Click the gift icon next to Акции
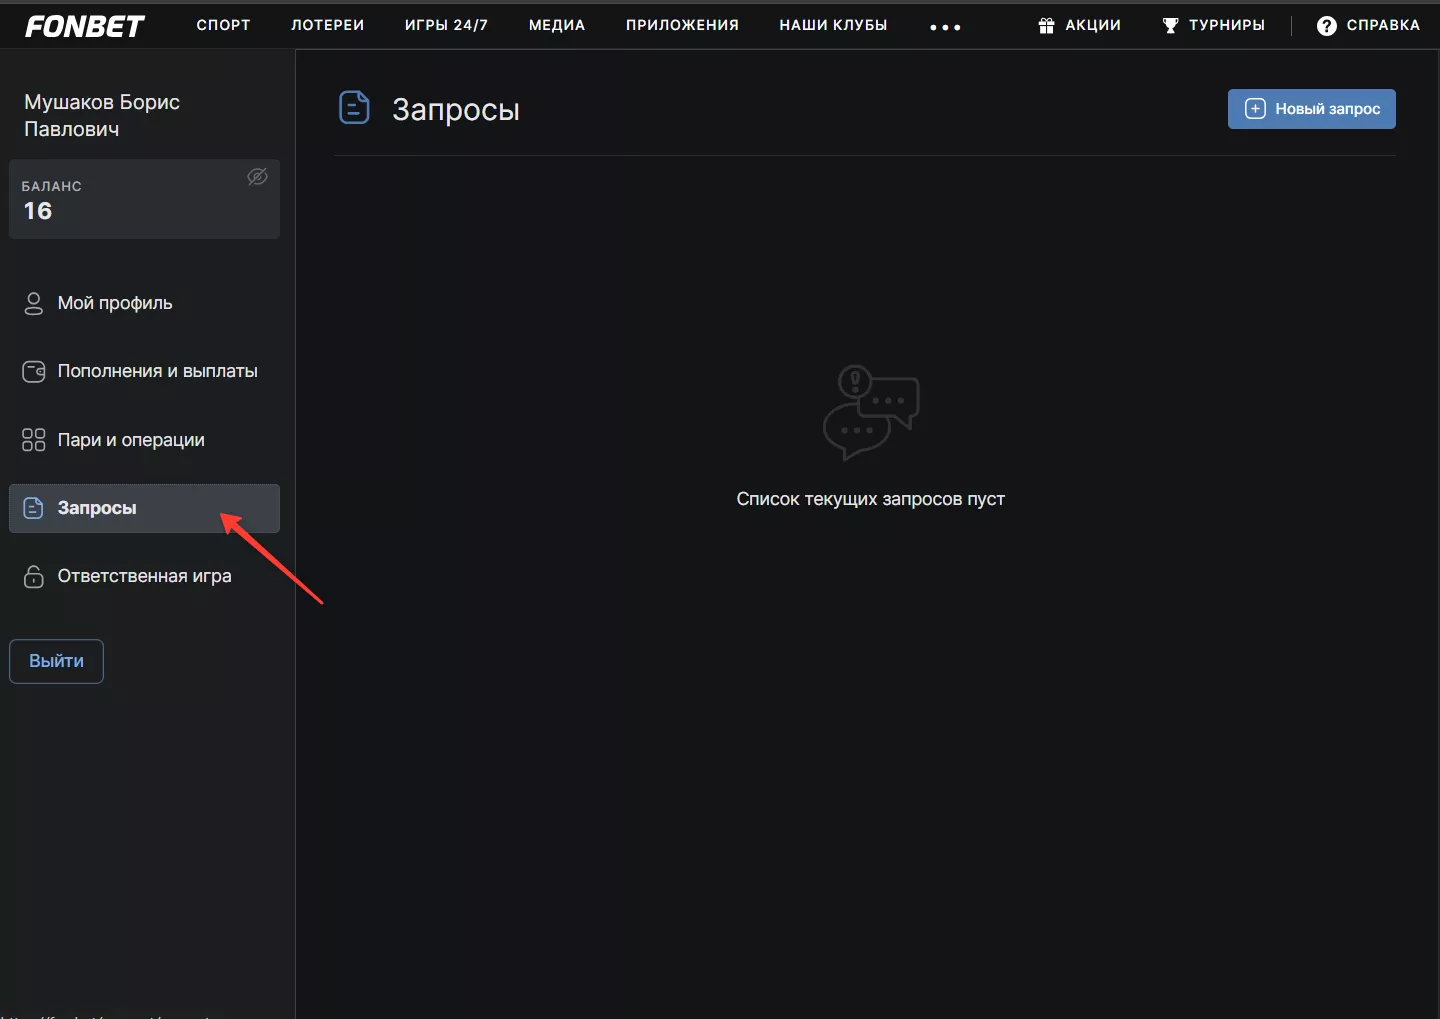This screenshot has width=1440, height=1019. click(1046, 26)
